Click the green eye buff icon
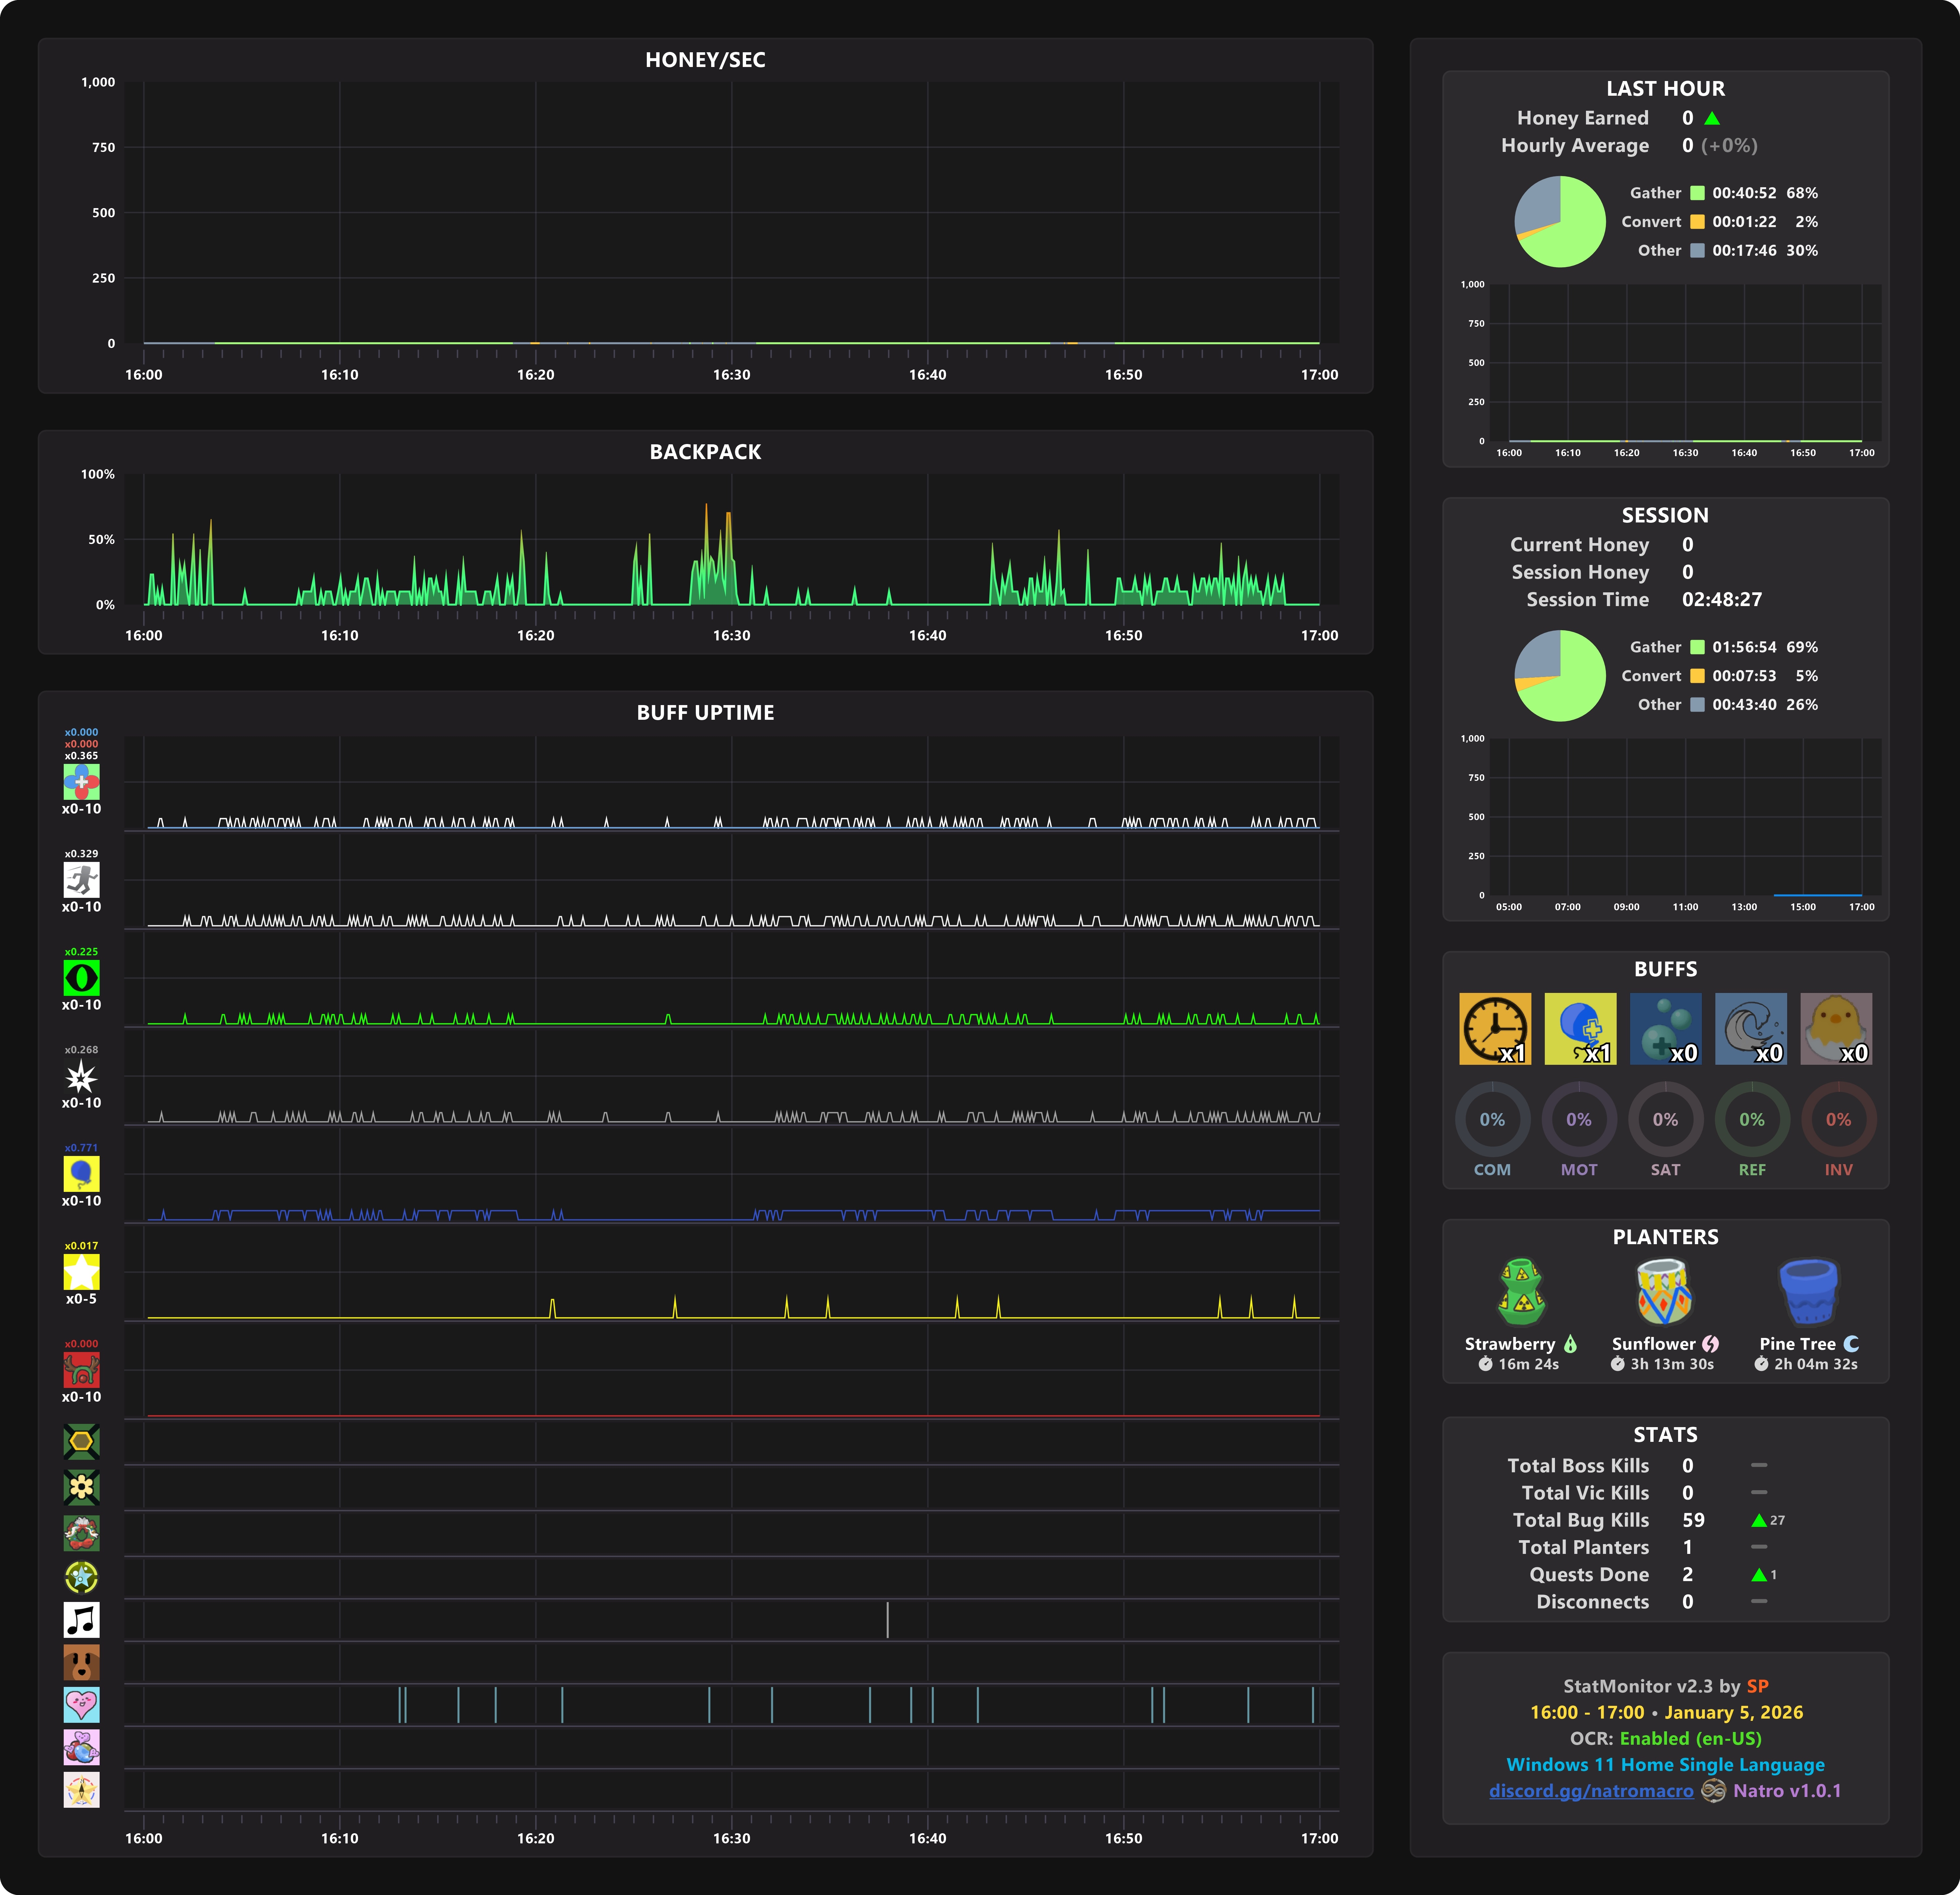This screenshot has width=1960, height=1895. [x=81, y=977]
